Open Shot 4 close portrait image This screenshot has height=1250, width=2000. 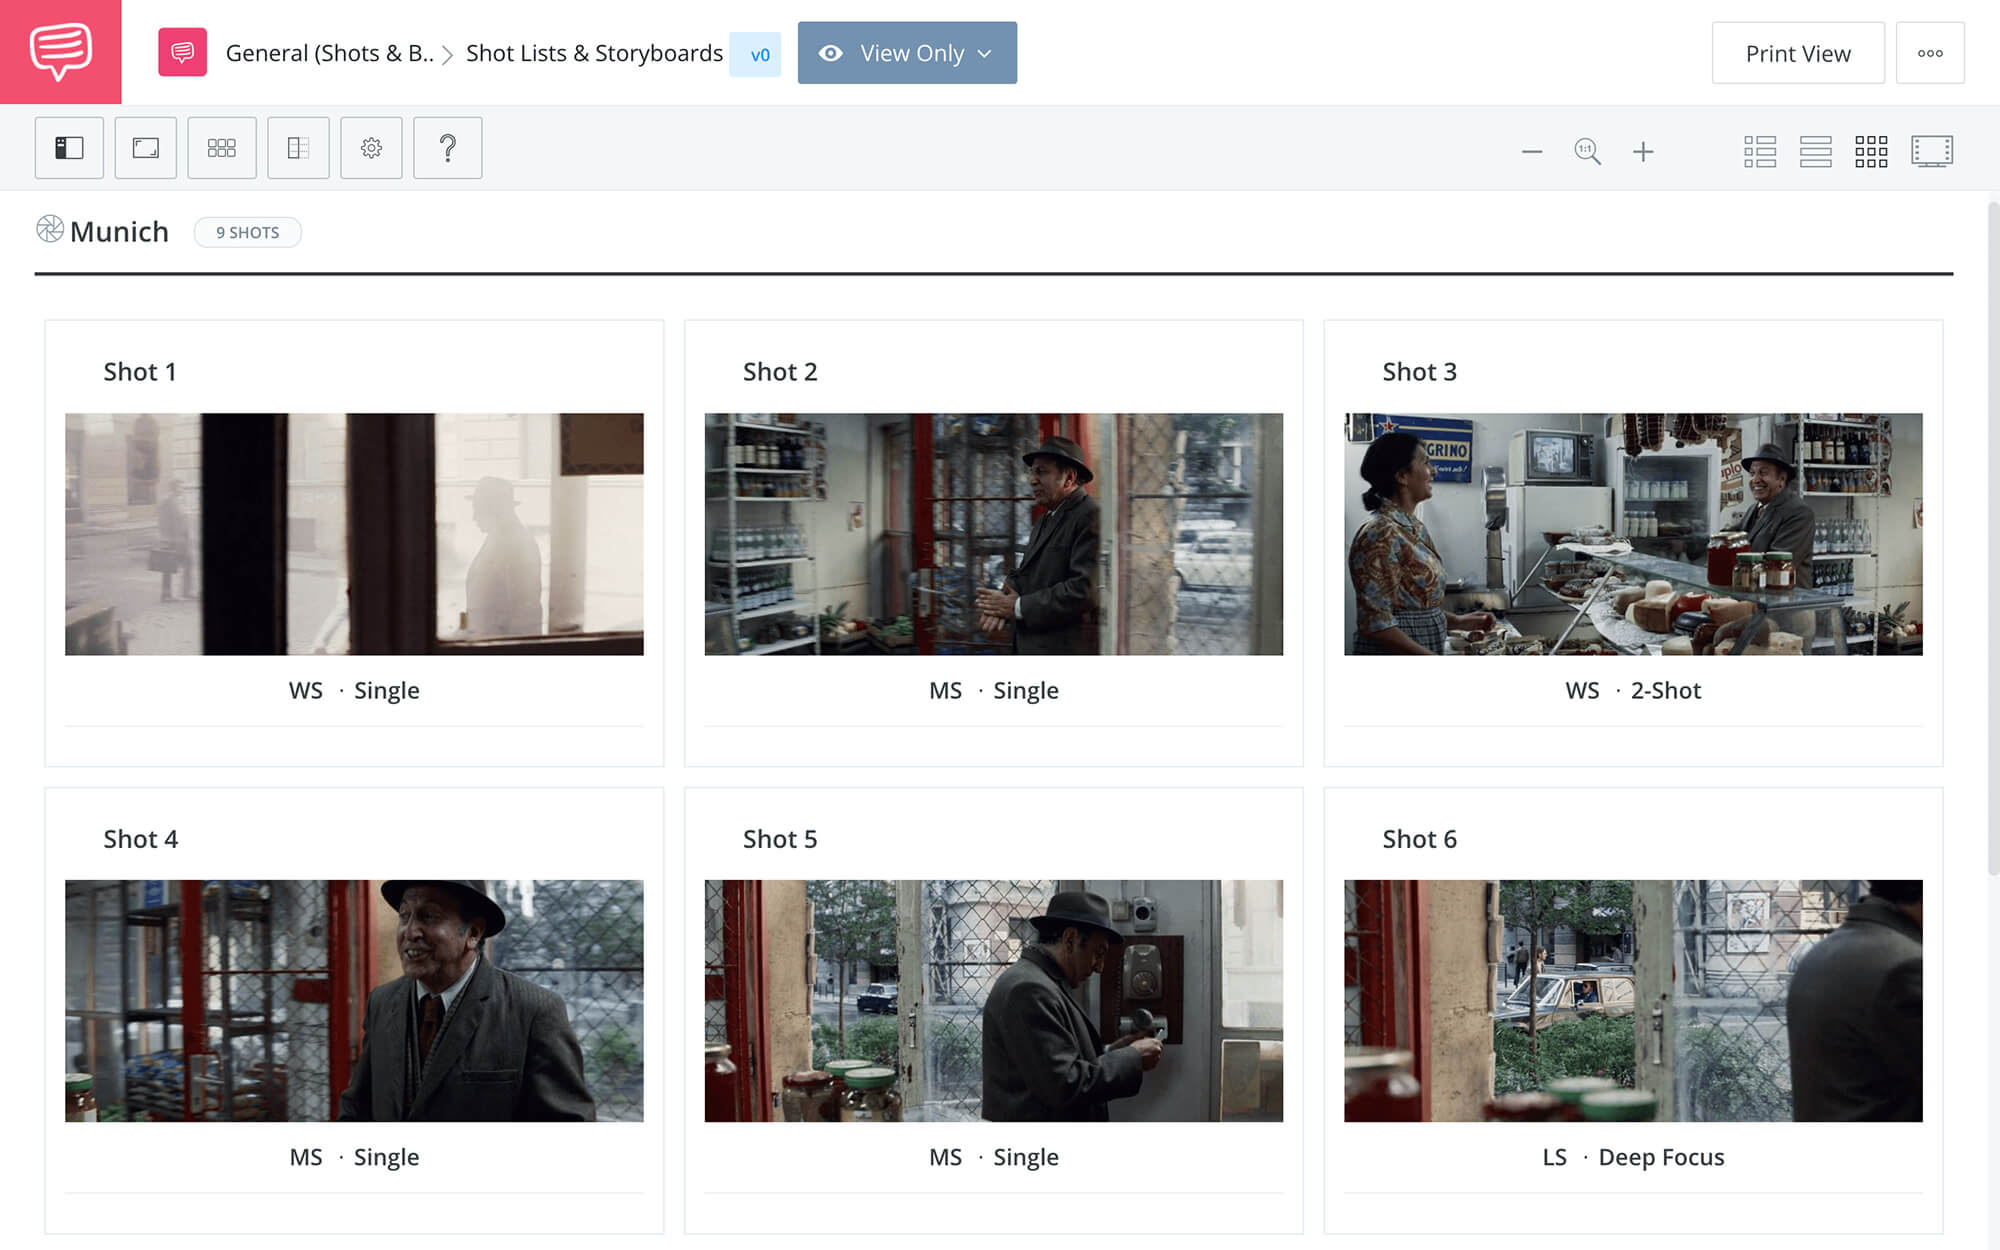tap(354, 1001)
